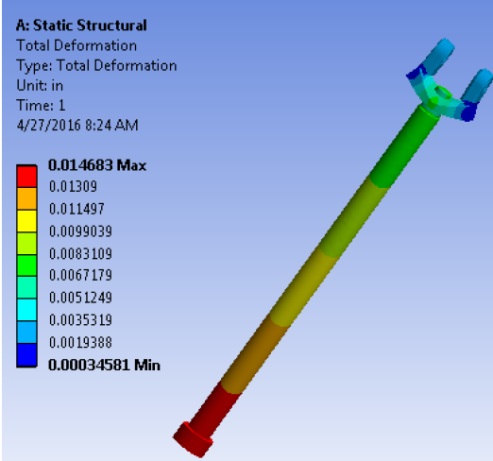493x461 pixels.
Task: Click the '4/27/2016 8:24 AM' timestamp
Action: pos(77,126)
